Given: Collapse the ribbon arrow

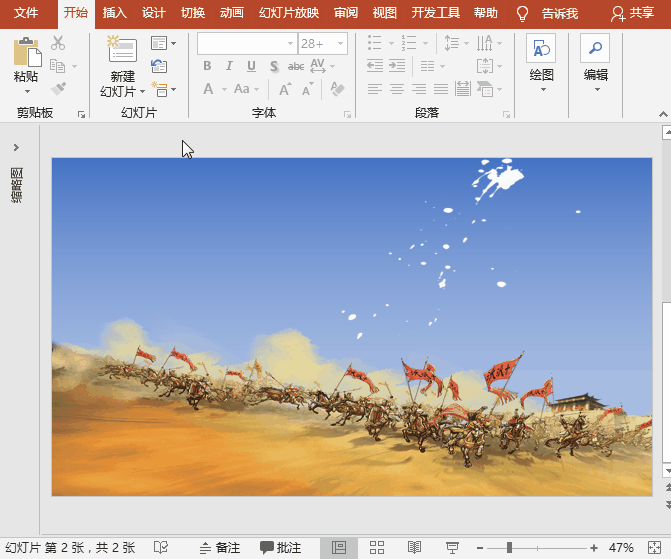Looking at the screenshot, I should [x=663, y=114].
